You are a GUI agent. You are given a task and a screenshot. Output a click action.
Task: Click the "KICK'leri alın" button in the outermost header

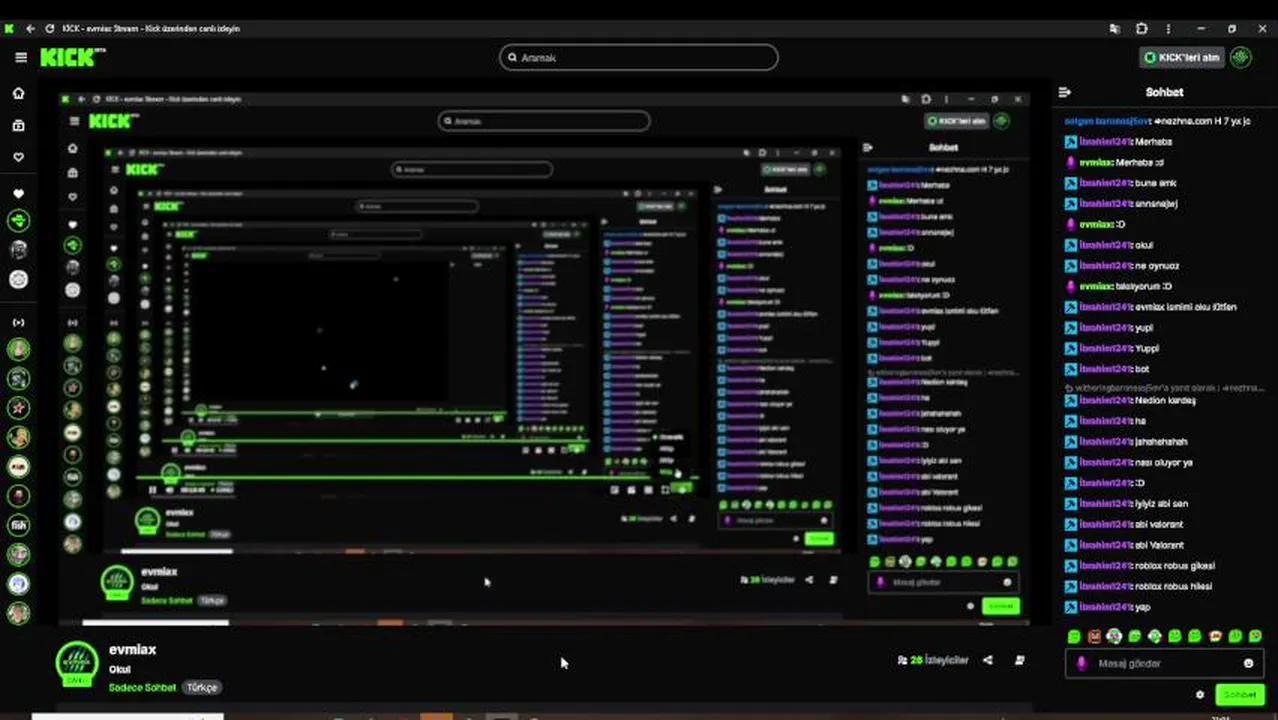(x=1182, y=58)
